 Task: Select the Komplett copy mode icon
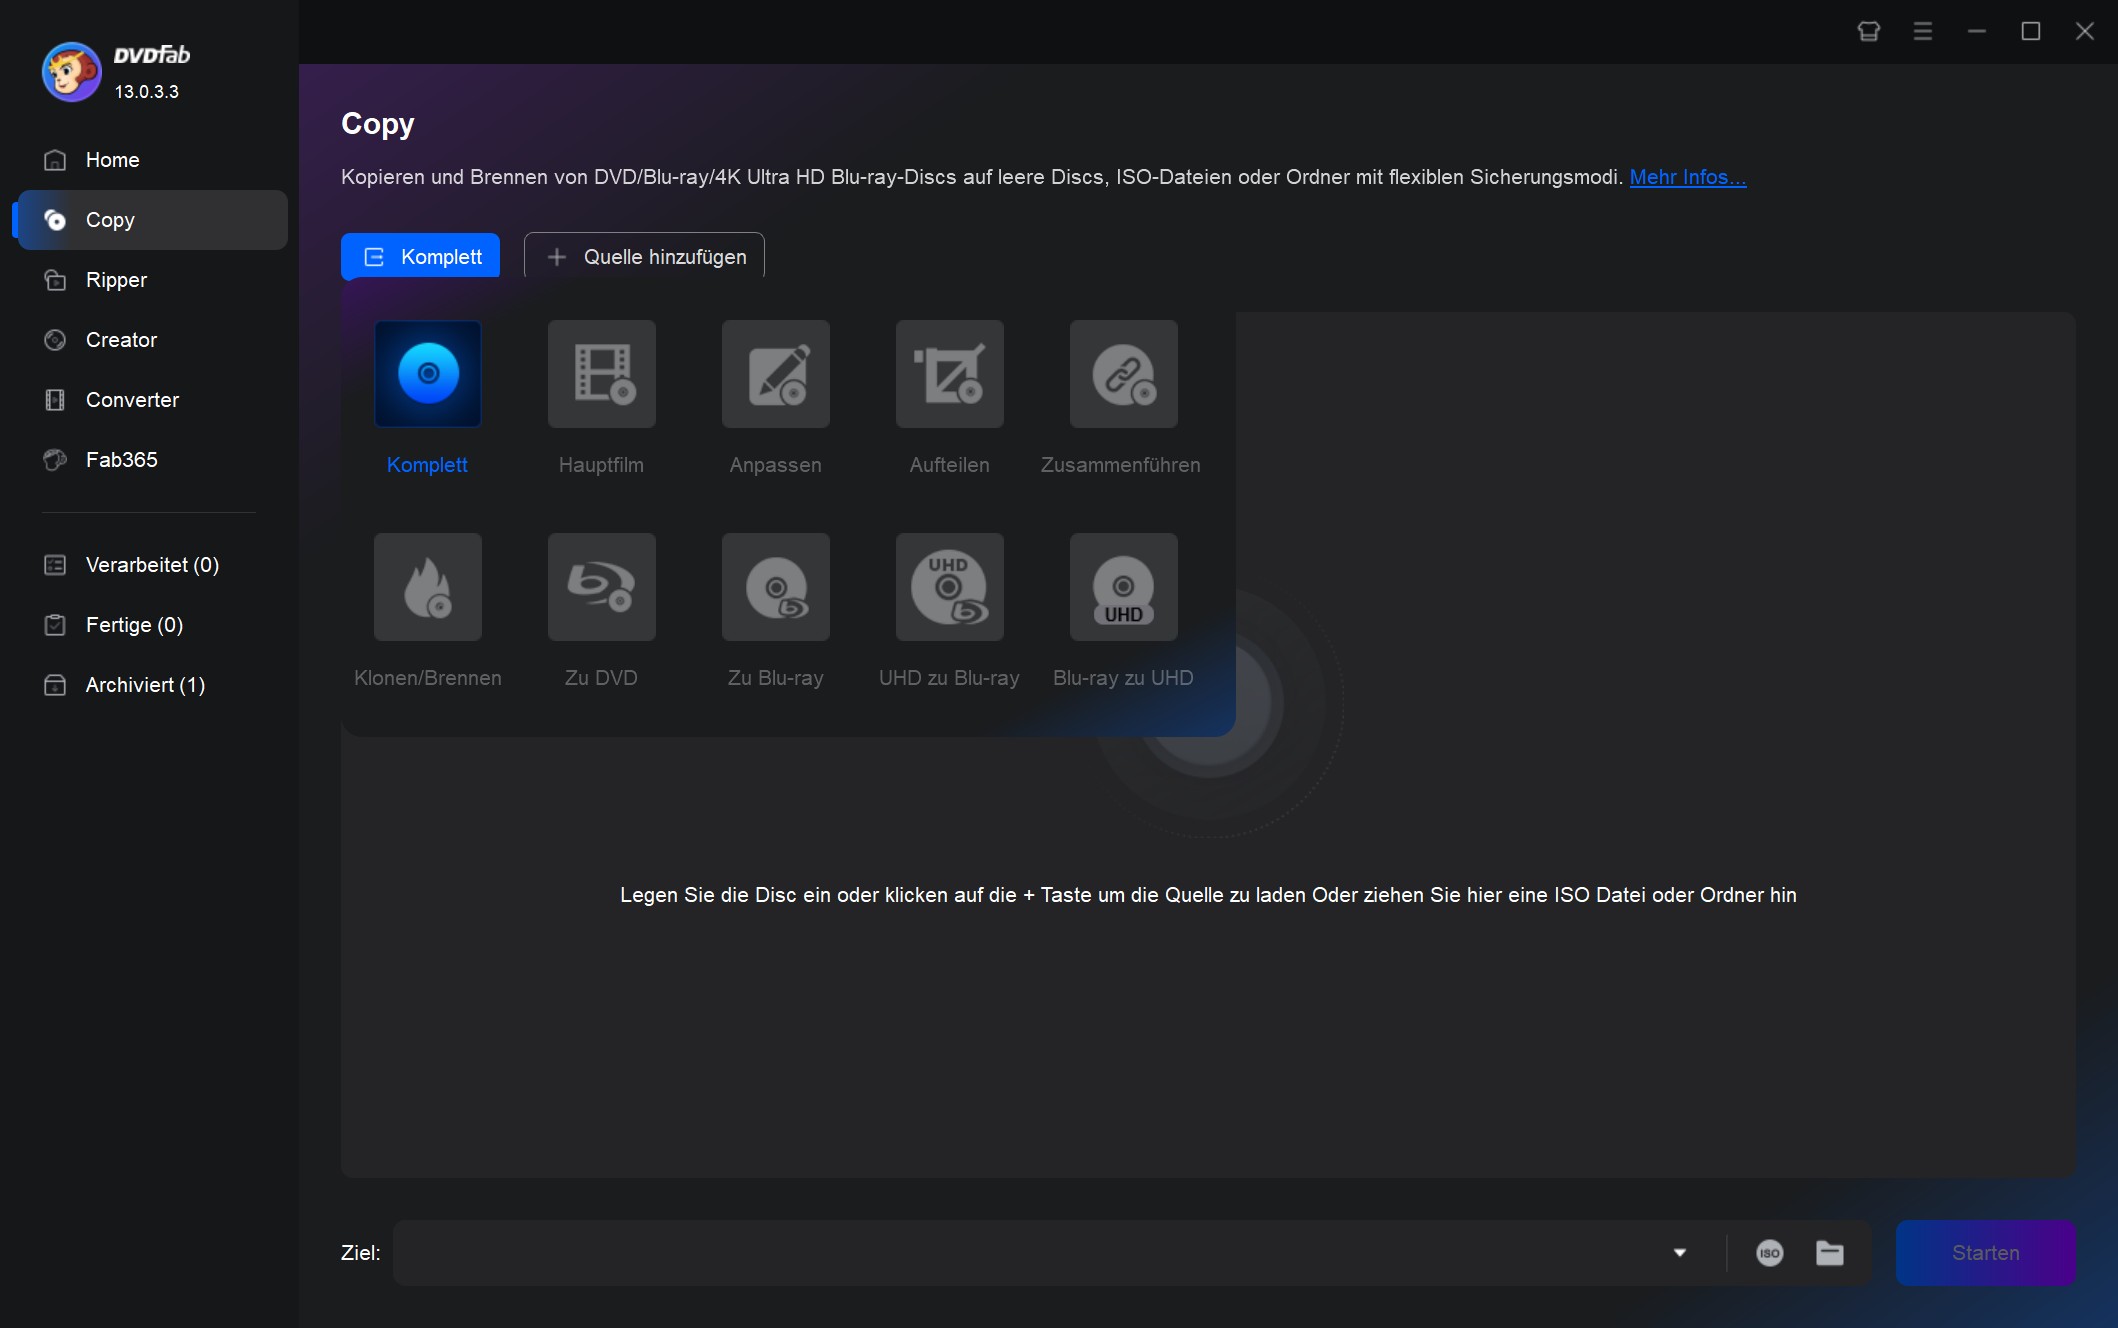pyautogui.click(x=428, y=374)
